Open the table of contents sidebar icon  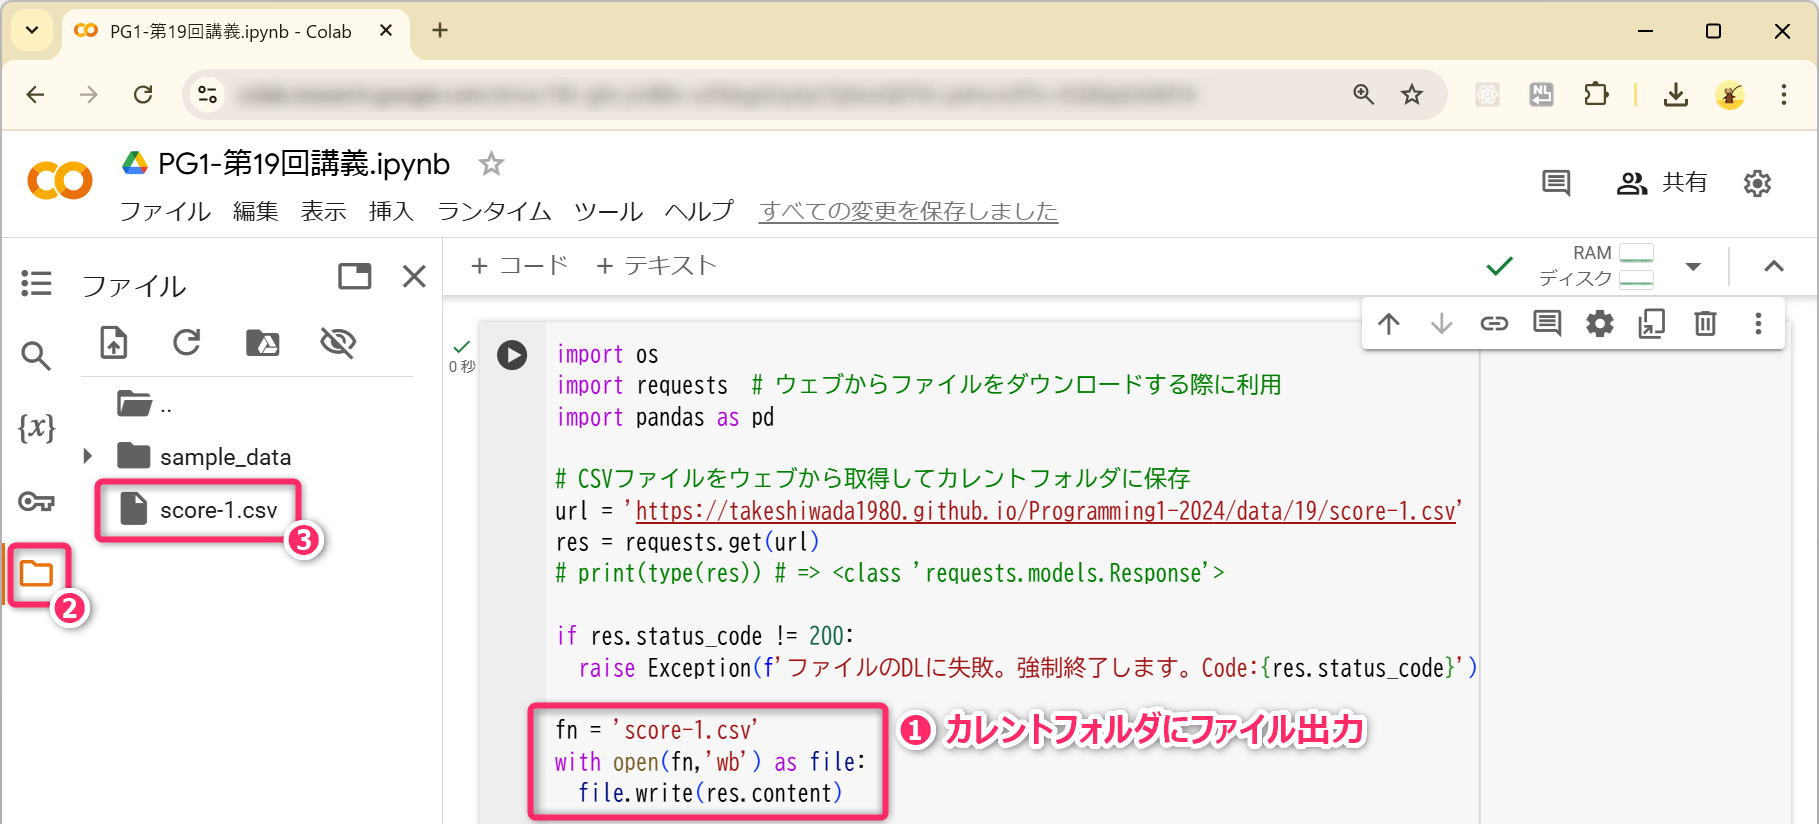click(36, 283)
